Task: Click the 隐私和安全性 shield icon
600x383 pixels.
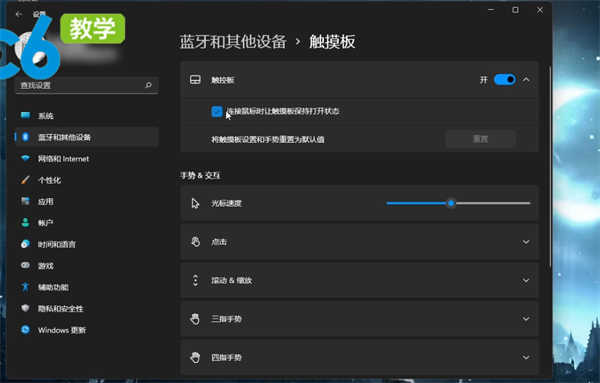Action: [x=25, y=308]
